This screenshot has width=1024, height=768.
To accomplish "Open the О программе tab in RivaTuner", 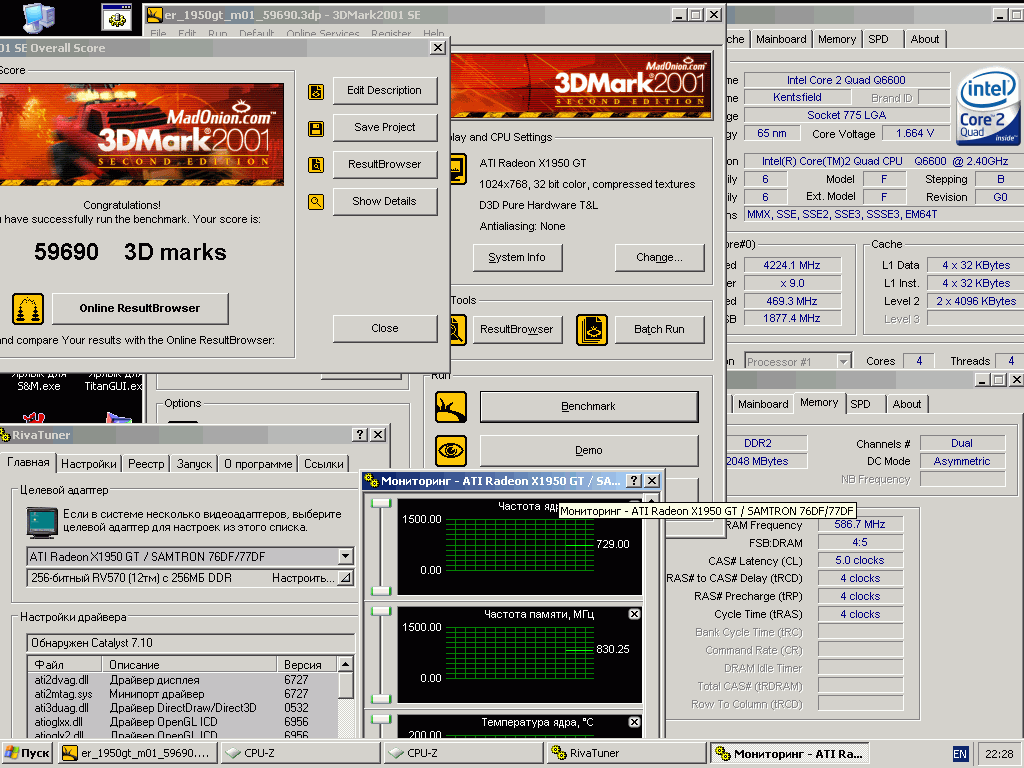I will (x=258, y=464).
